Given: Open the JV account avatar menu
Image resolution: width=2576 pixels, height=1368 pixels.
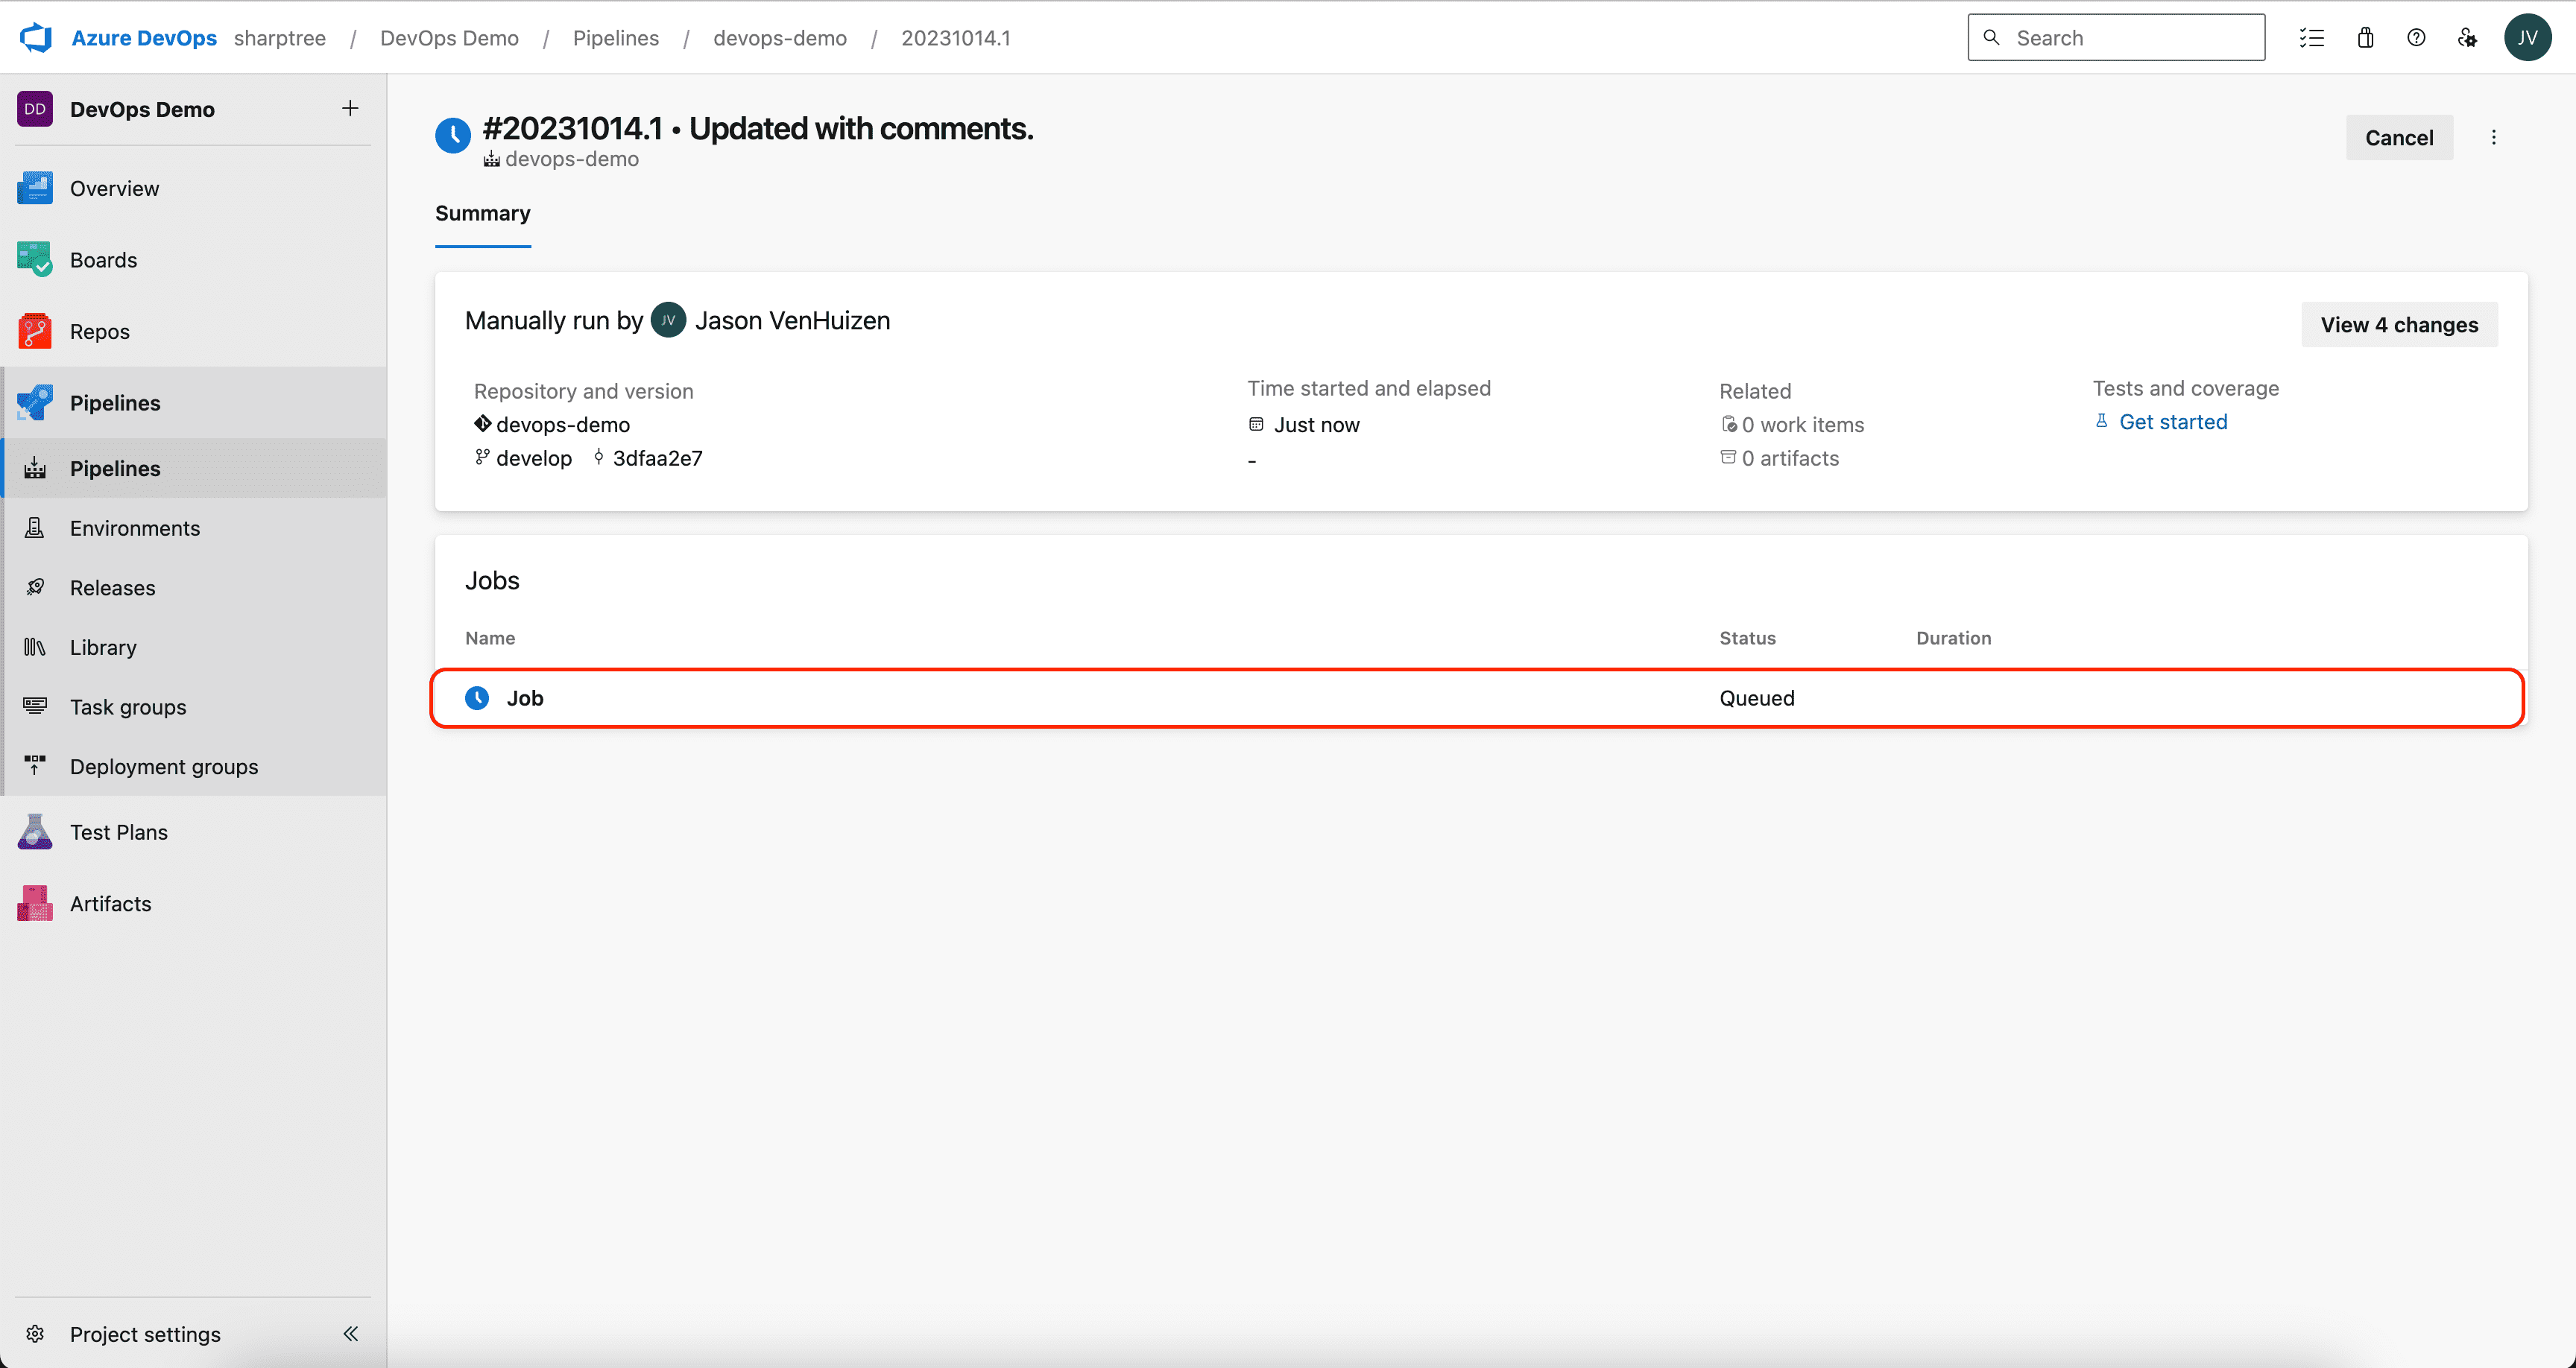Looking at the screenshot, I should pos(2527,38).
